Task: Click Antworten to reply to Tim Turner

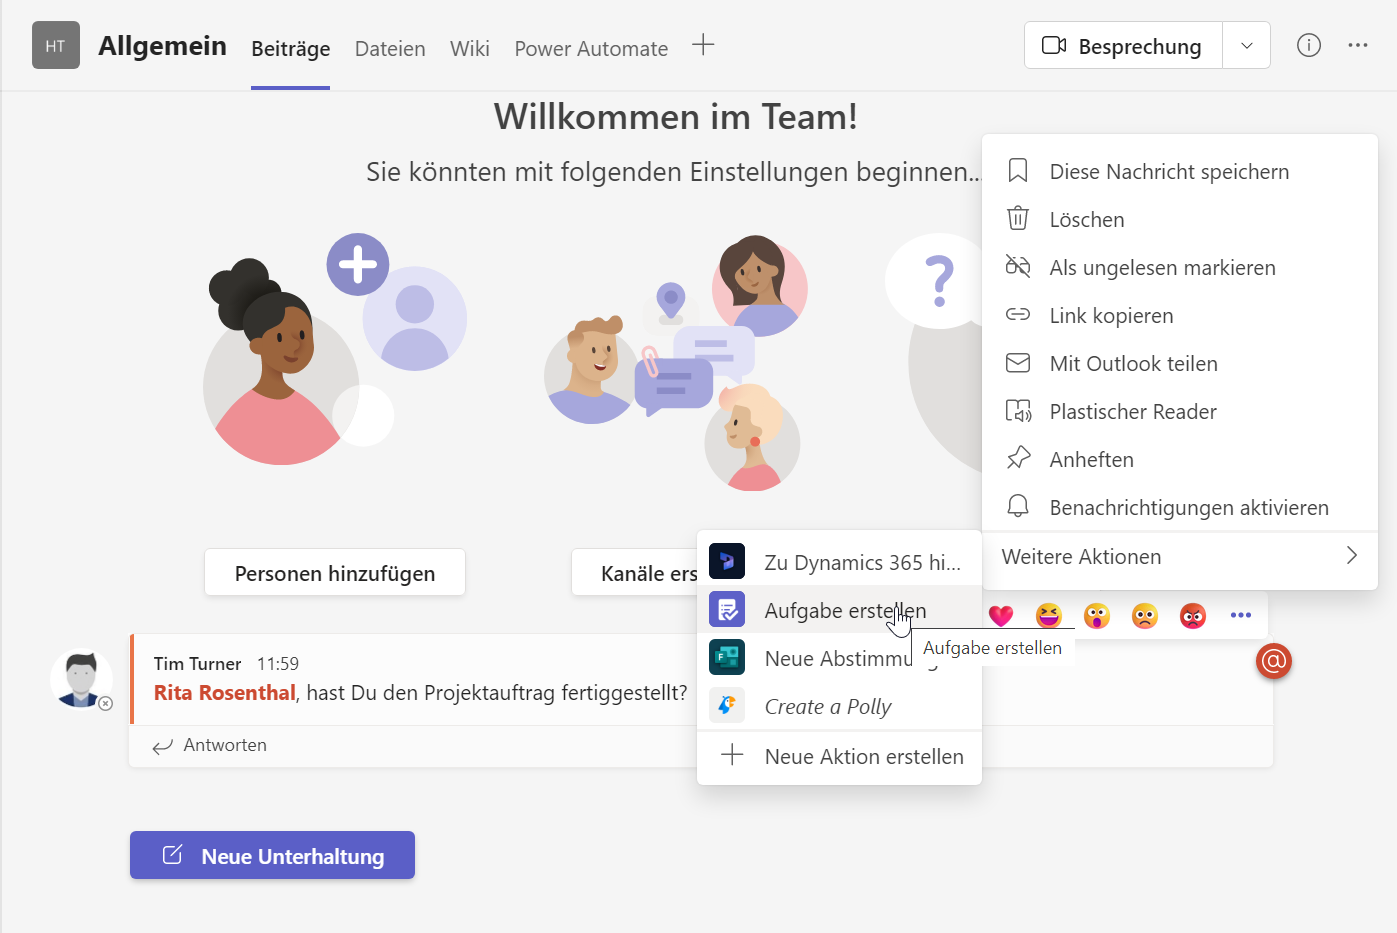Action: pyautogui.click(x=210, y=745)
